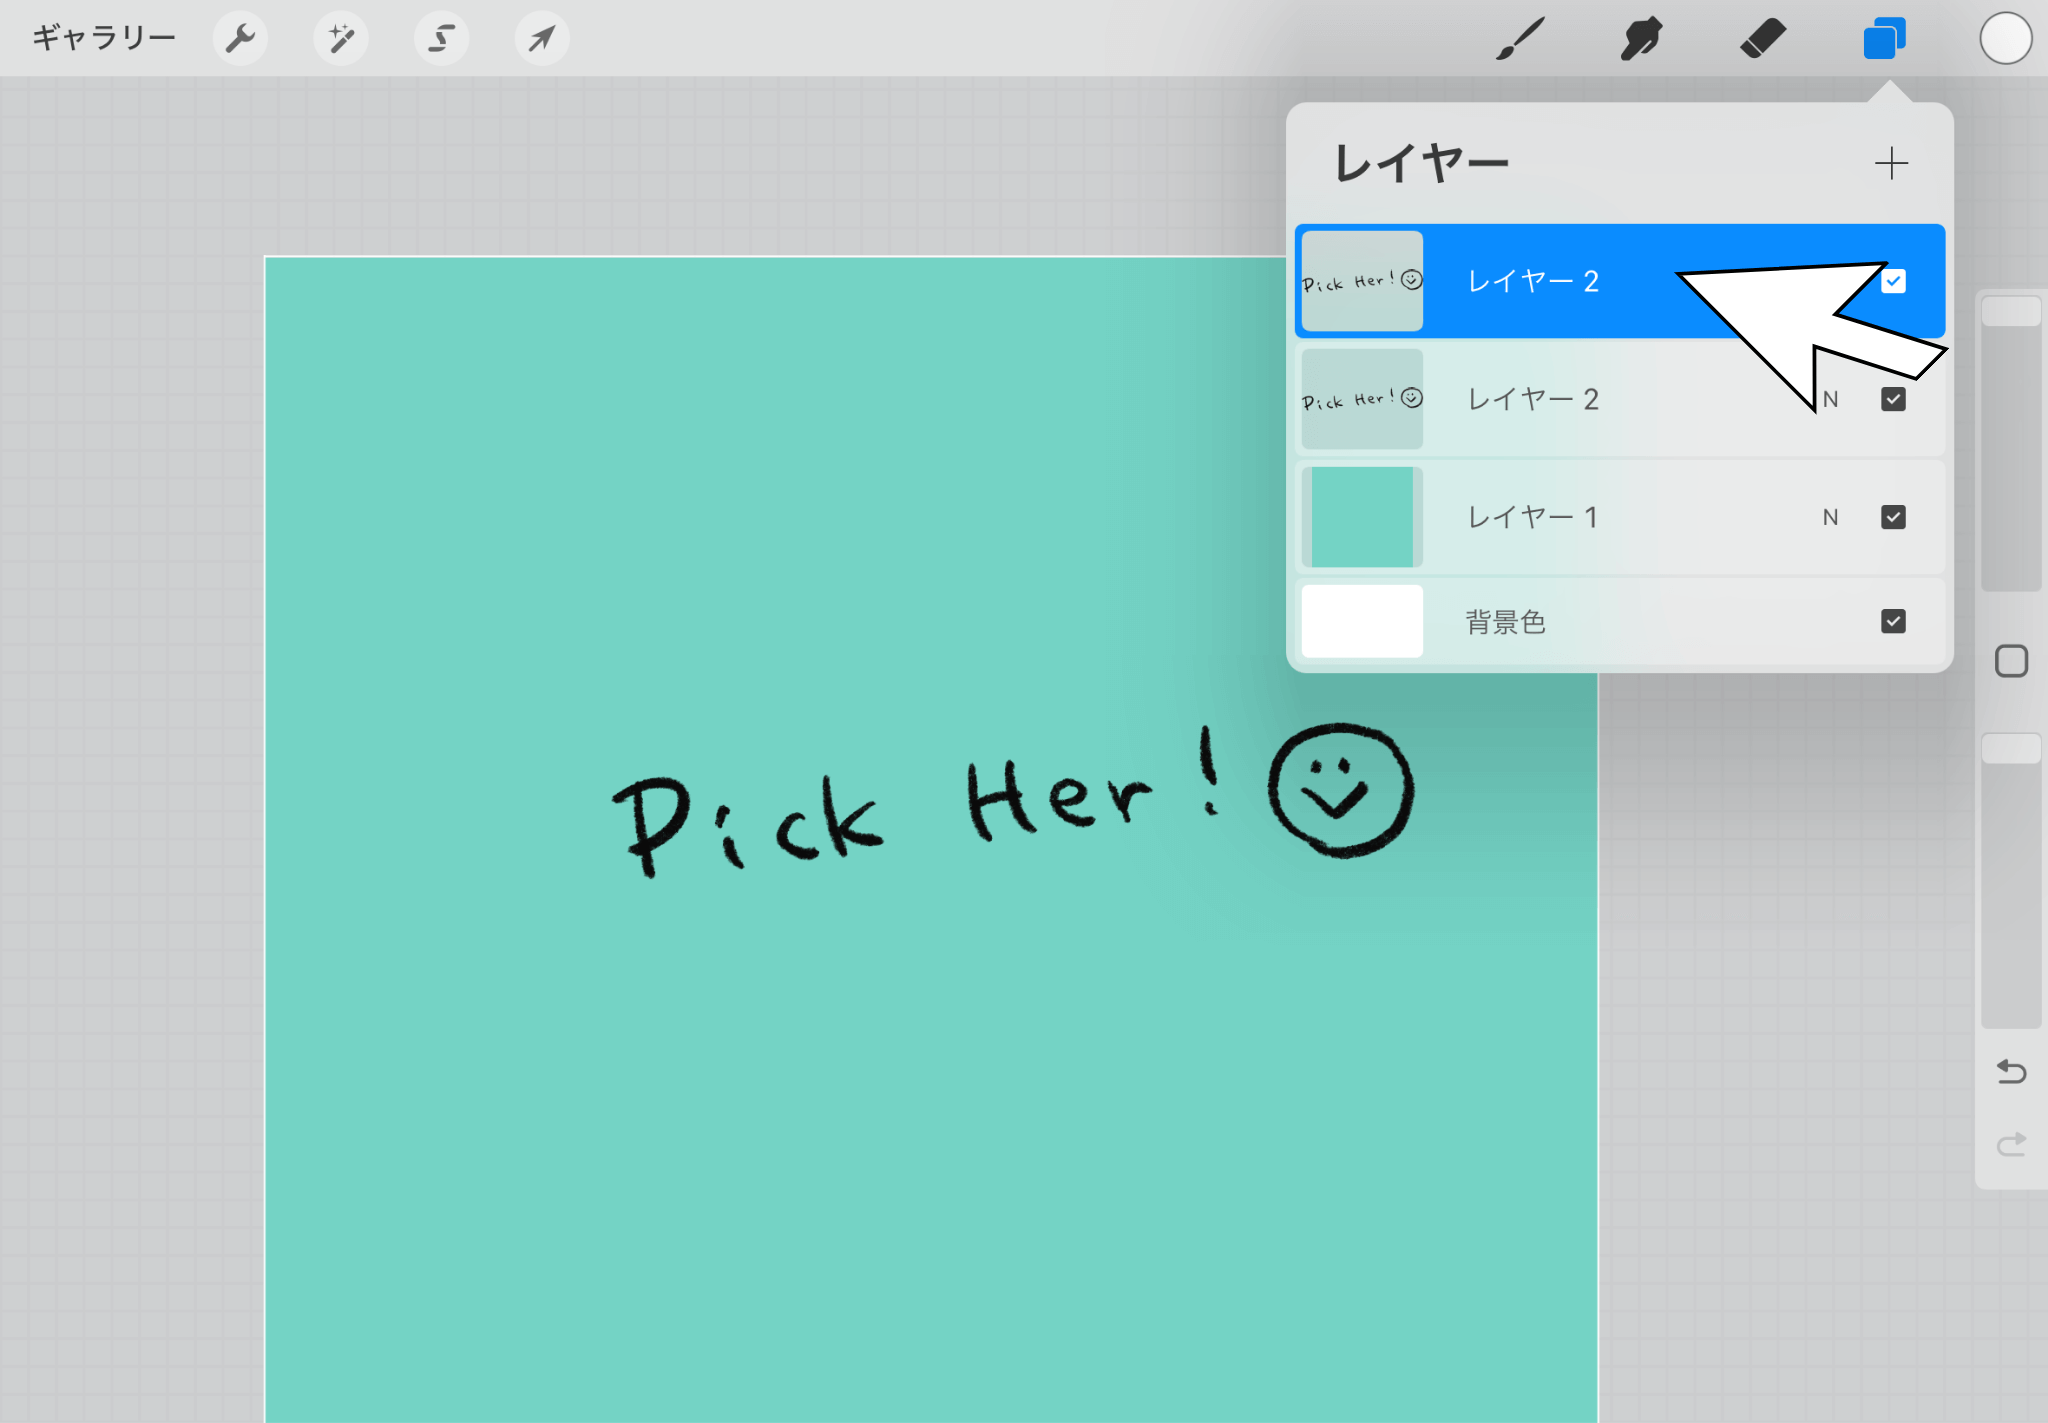The height and width of the screenshot is (1423, 2048).
Task: Activate the Selection S-shaped tool
Action: 441,39
